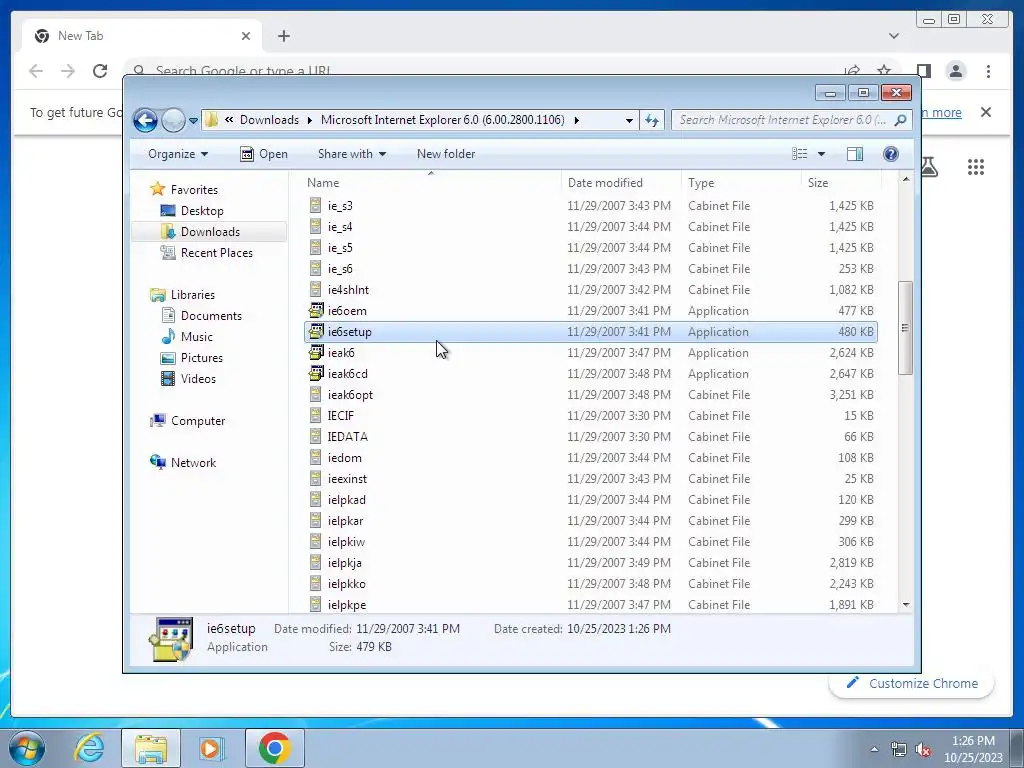Select Favorites in the navigation pane

coord(194,190)
